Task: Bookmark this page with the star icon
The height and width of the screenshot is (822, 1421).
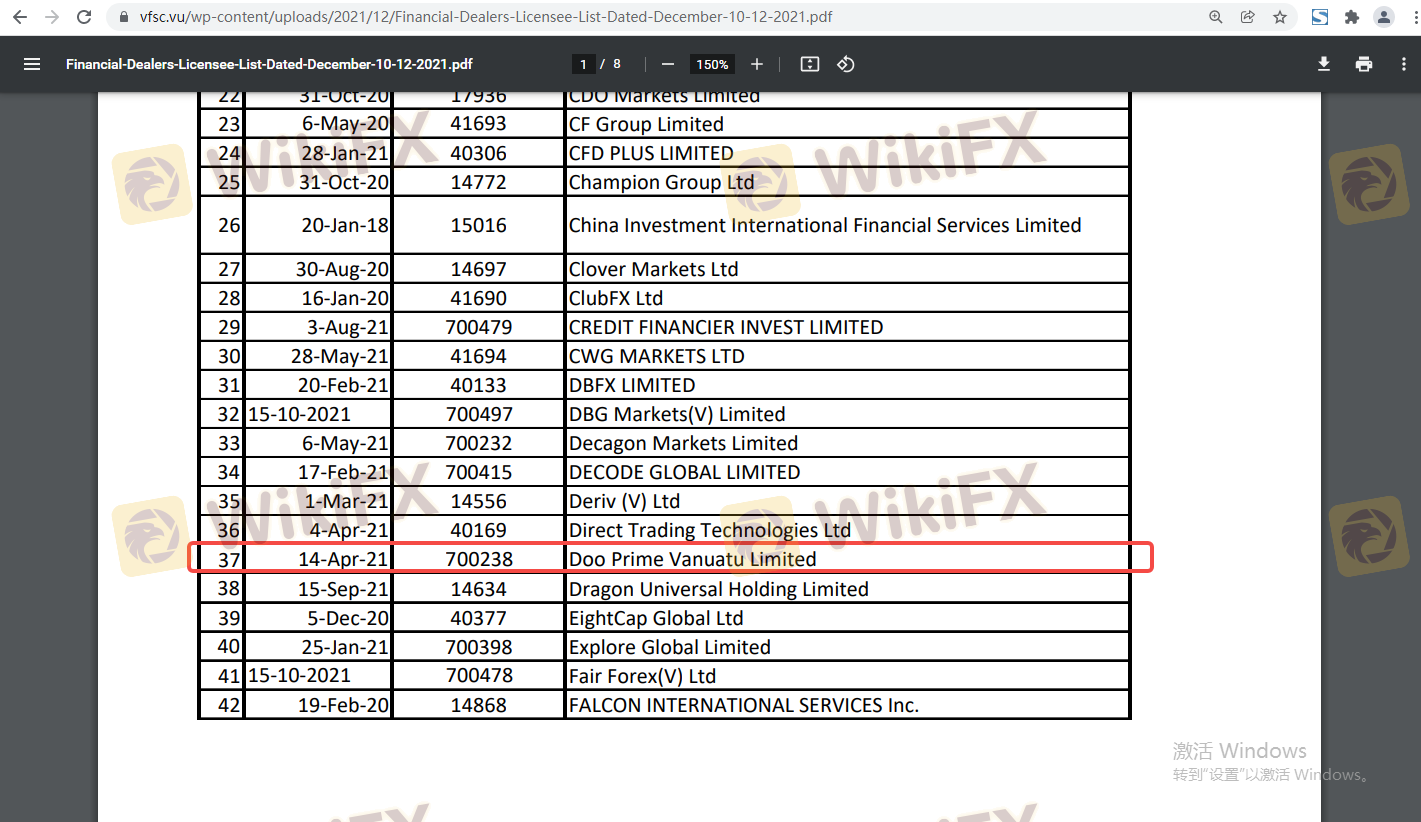Action: click(1280, 17)
